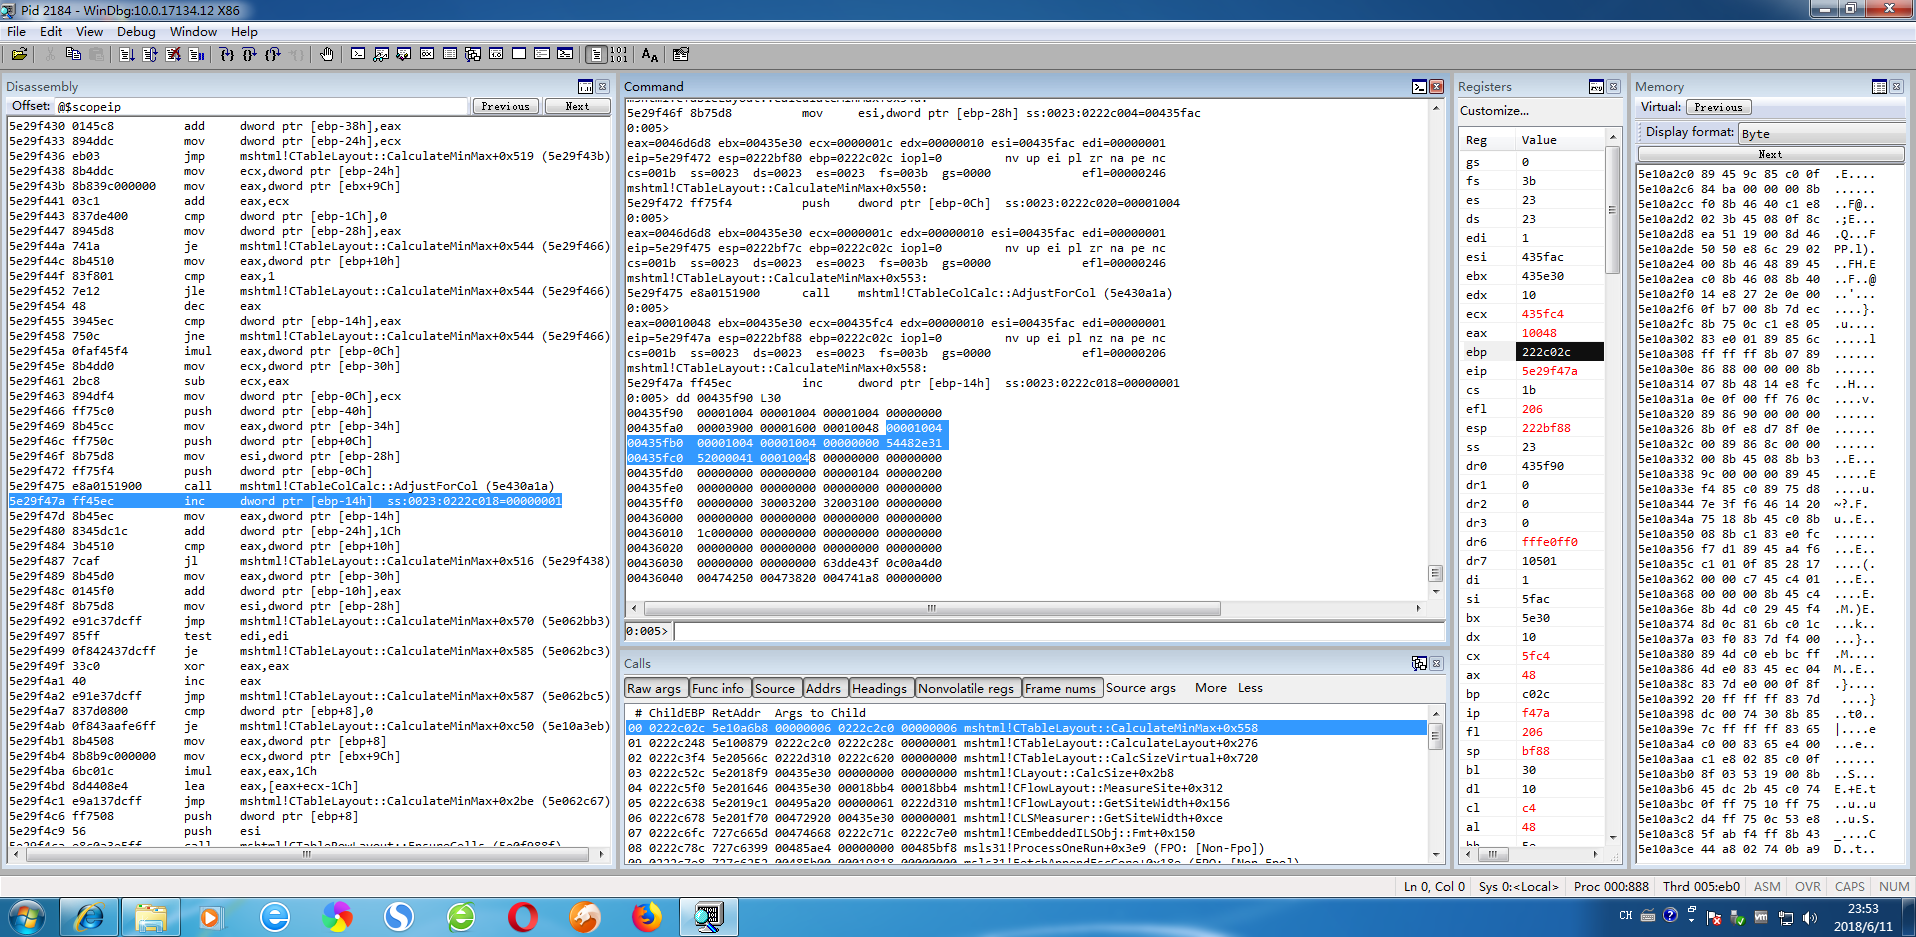Image resolution: width=1916 pixels, height=937 pixels.
Task: Click the Registers panel dock menu icon
Action: (x=1596, y=87)
